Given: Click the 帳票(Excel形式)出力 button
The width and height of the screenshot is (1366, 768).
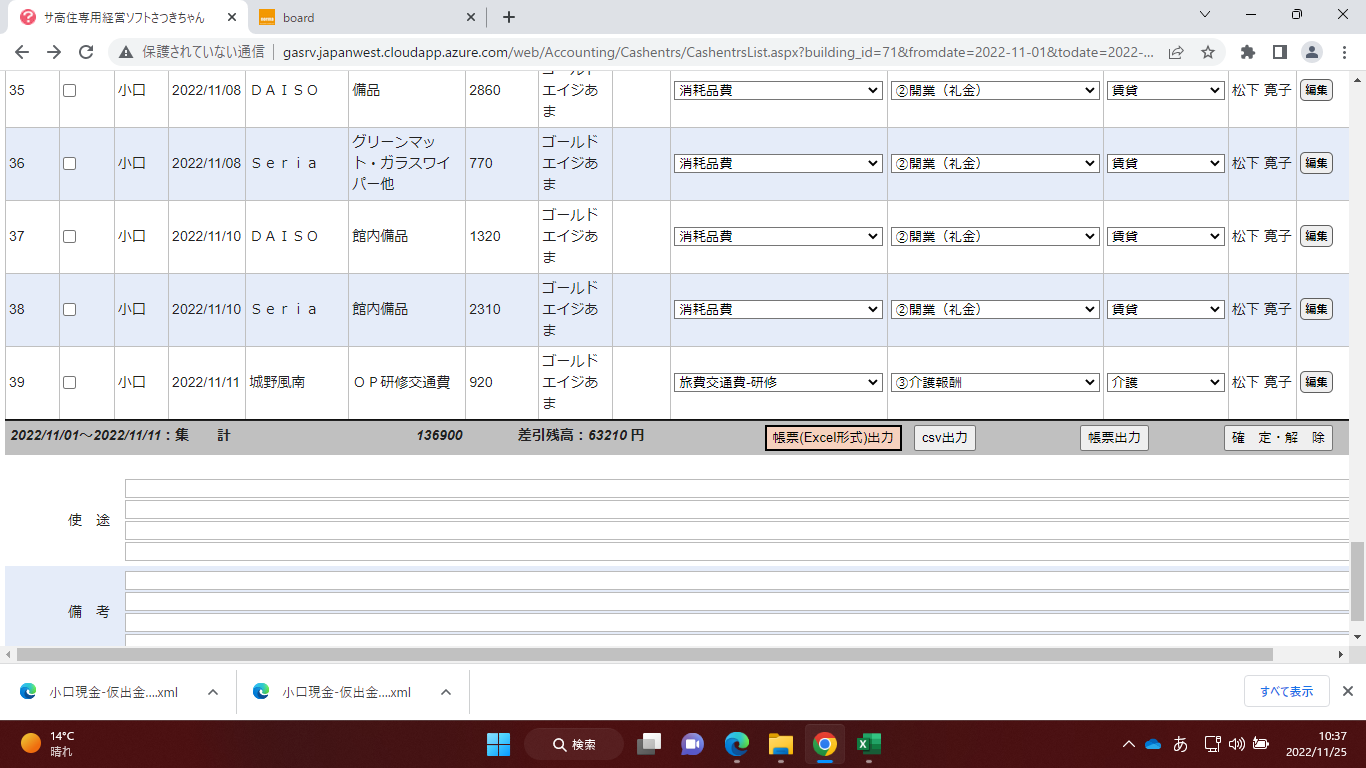Looking at the screenshot, I should coord(833,438).
